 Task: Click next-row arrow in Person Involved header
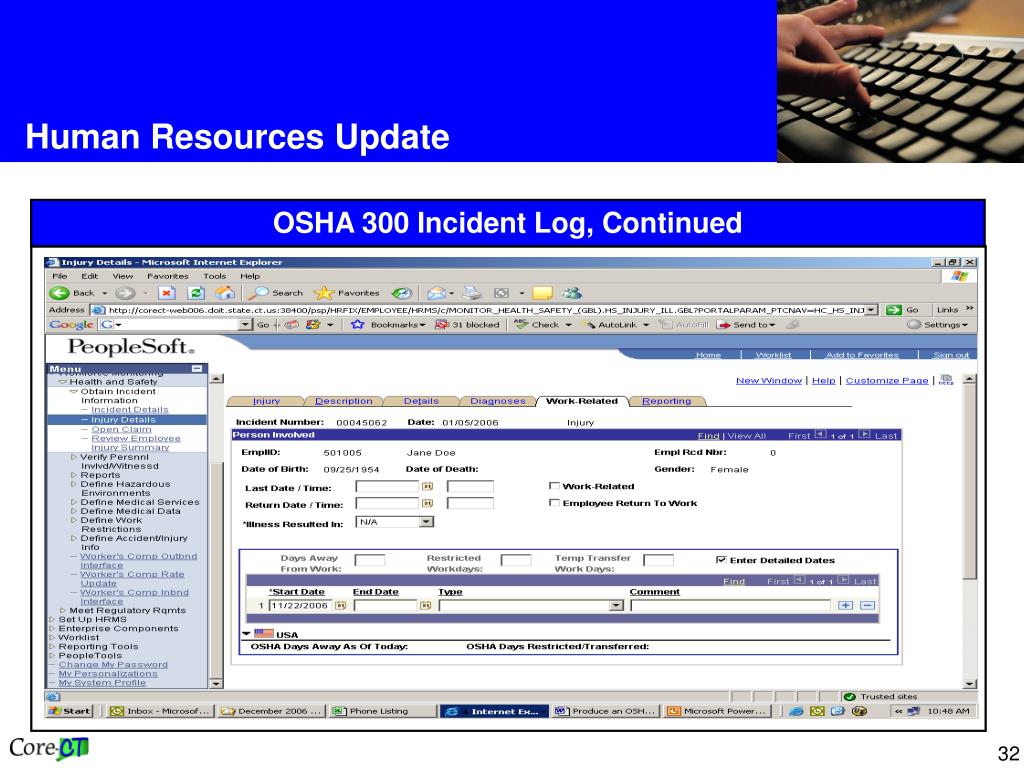pos(864,434)
